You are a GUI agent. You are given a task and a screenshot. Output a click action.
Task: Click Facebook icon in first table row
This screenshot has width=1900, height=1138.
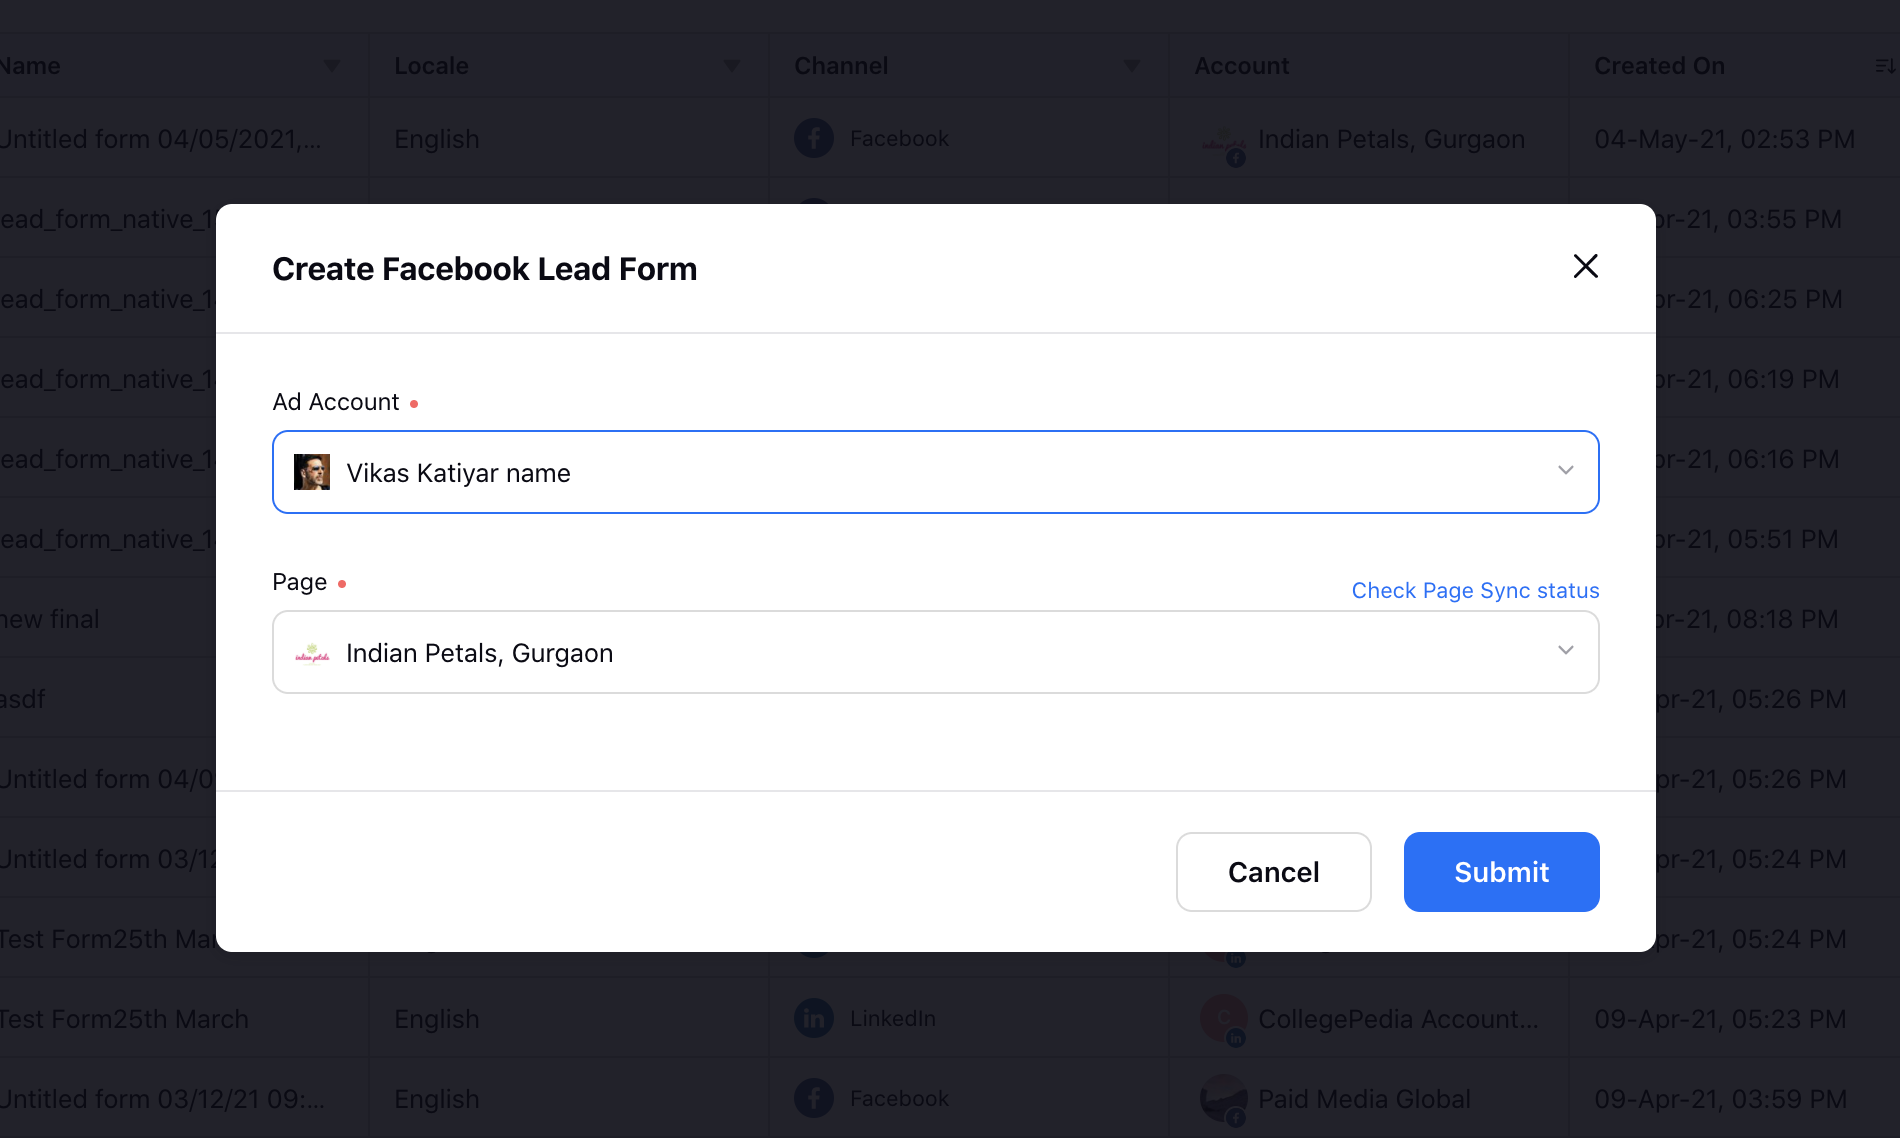pyautogui.click(x=814, y=138)
